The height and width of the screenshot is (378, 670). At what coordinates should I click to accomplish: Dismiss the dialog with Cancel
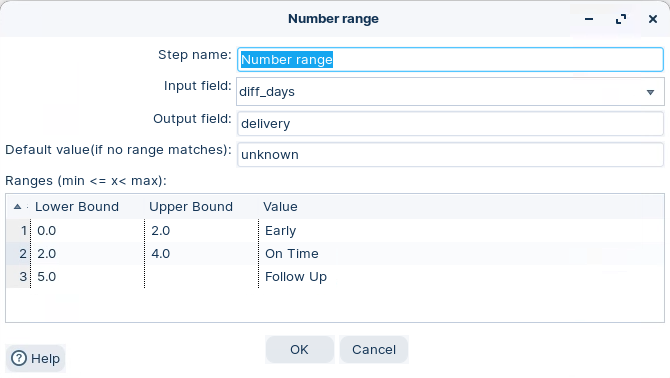pyautogui.click(x=374, y=349)
